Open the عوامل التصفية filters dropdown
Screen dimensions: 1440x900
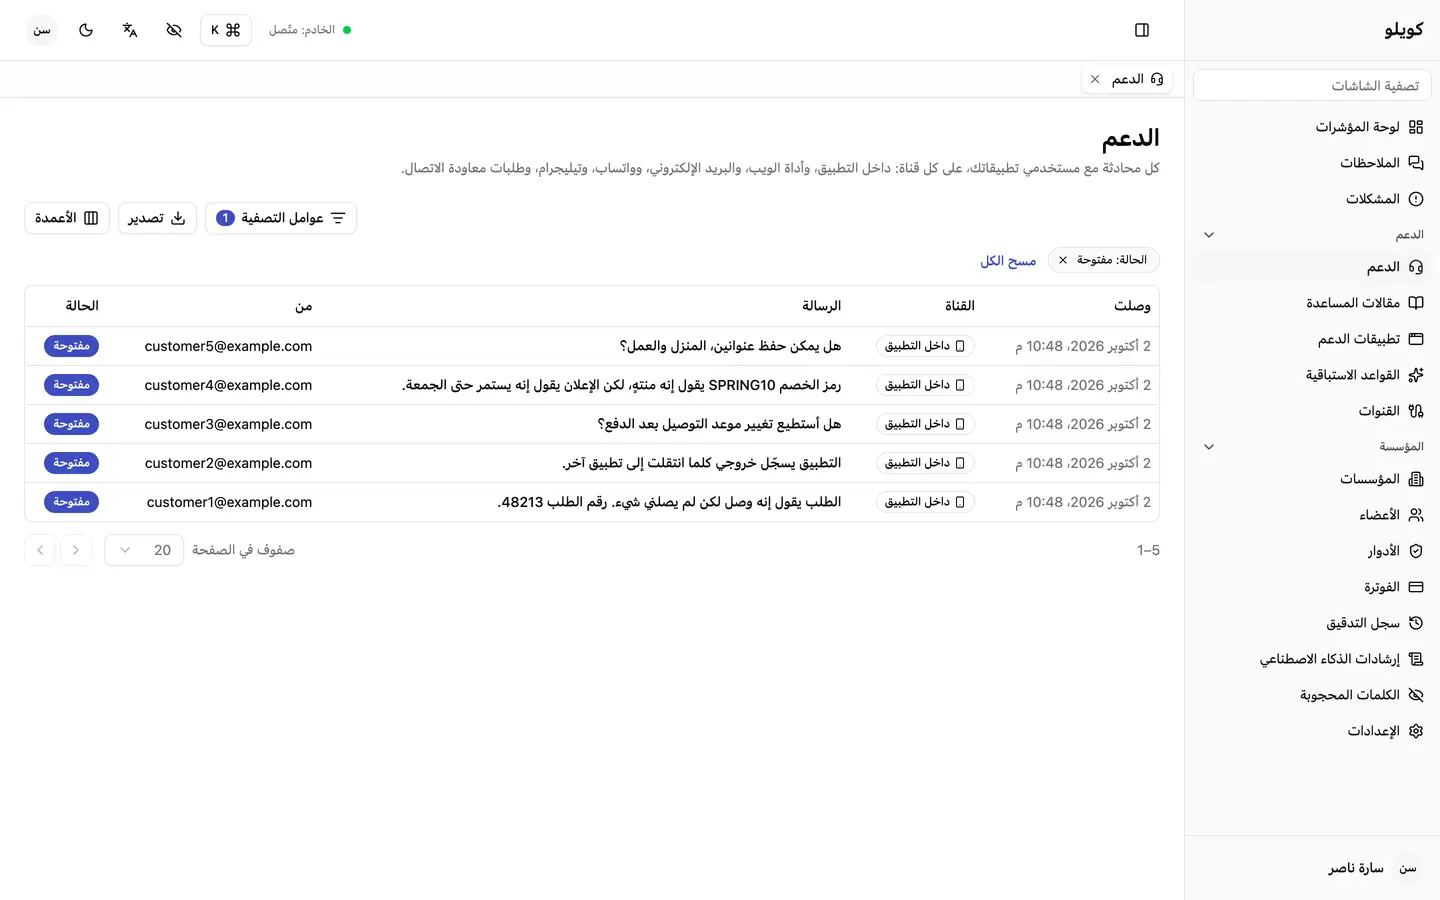(281, 218)
